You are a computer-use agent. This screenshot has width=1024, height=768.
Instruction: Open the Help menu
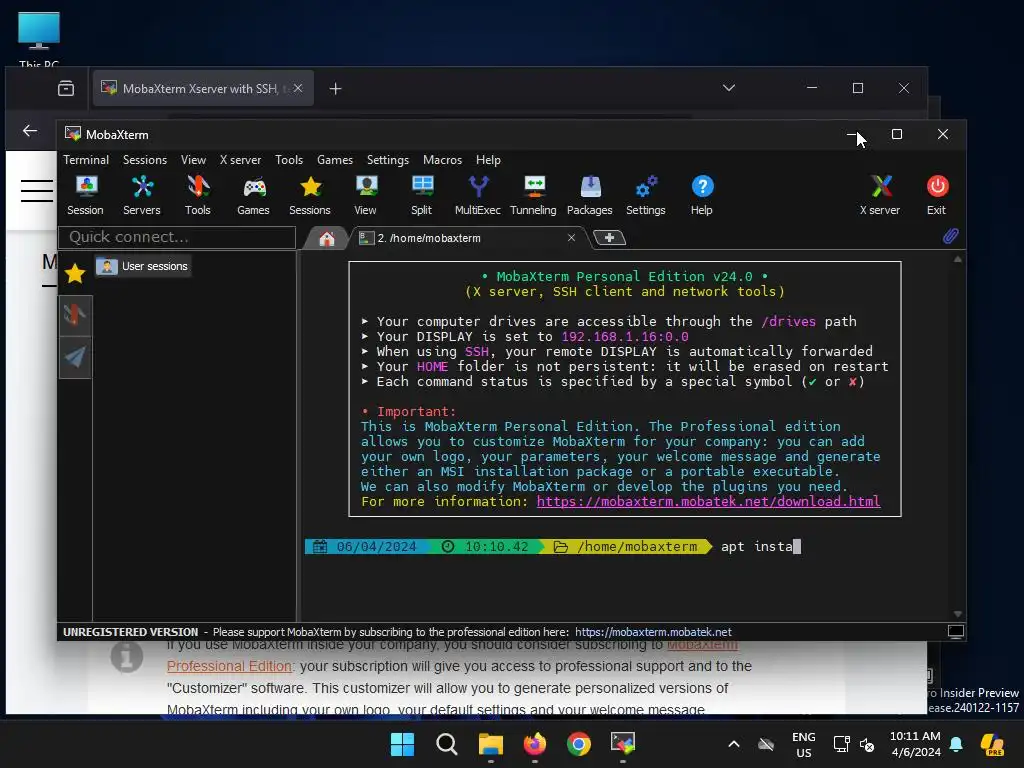[x=488, y=160]
